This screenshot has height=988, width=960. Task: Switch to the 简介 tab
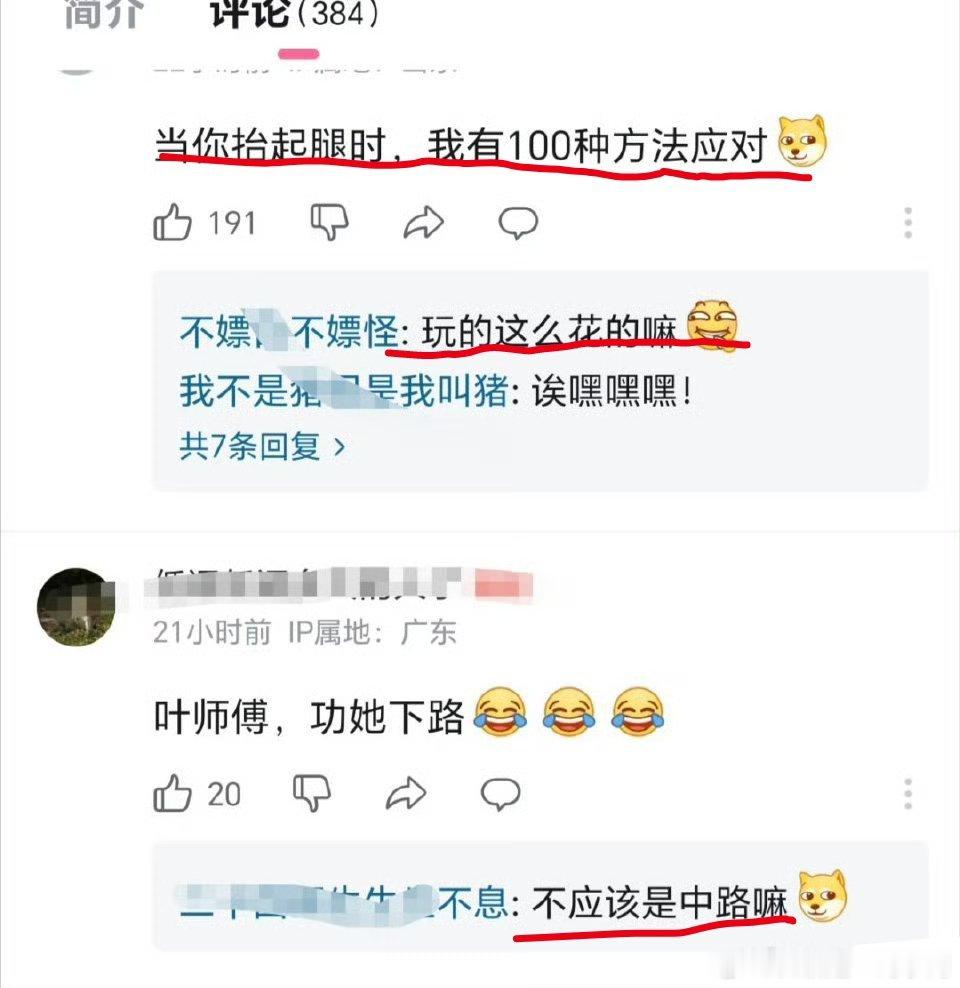pos(104,14)
